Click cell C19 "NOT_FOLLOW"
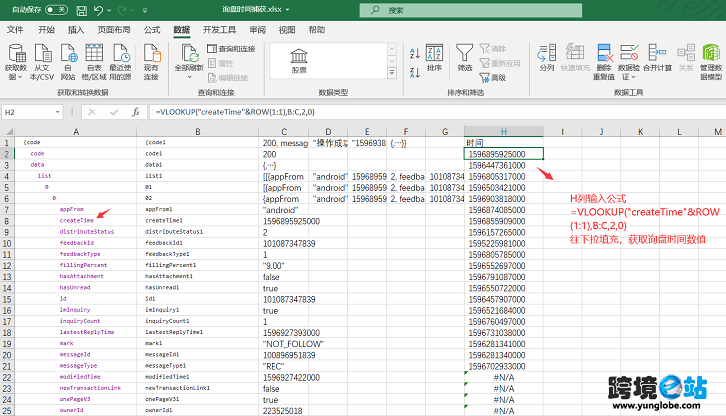 click(284, 344)
